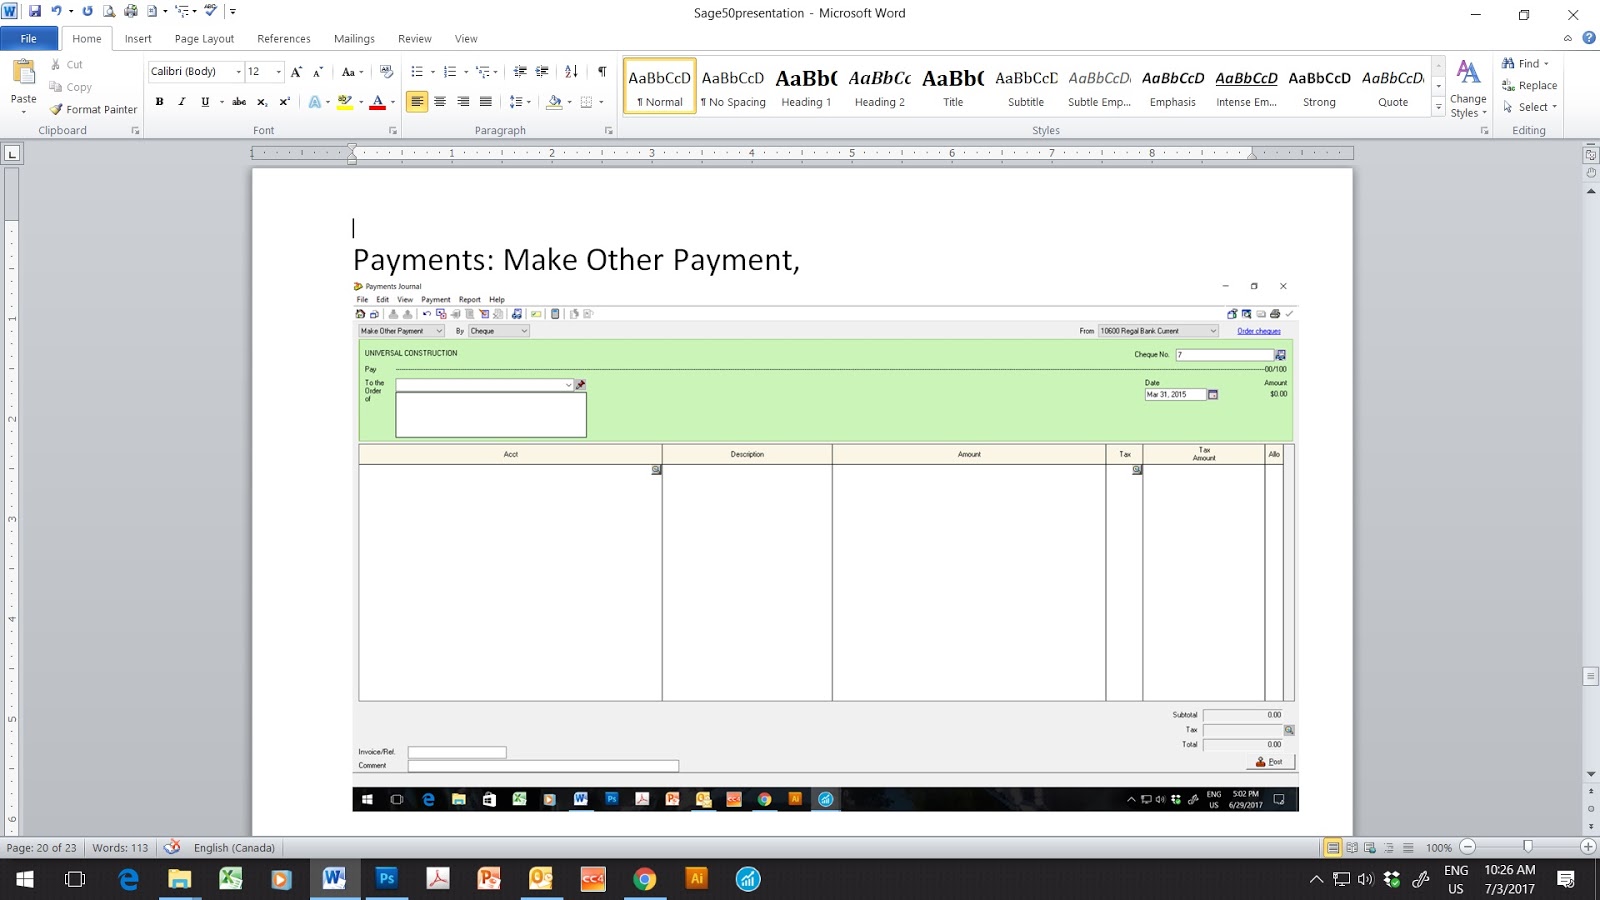This screenshot has height=900, width=1600.
Task: Click the zoom slider handle
Action: 1527,847
